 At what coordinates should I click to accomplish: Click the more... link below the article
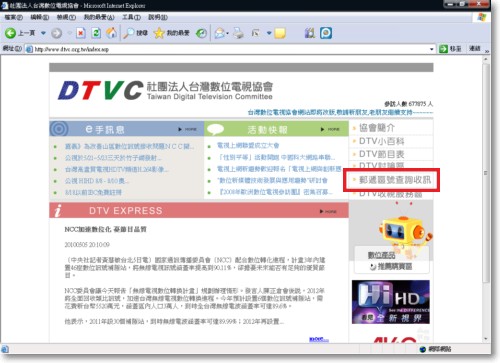[319, 339]
